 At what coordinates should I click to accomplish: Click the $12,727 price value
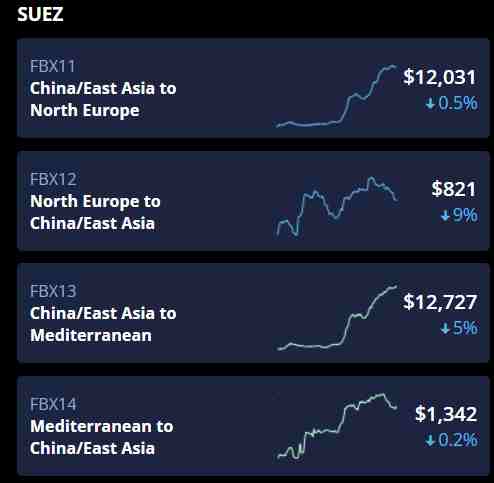pyautogui.click(x=440, y=302)
